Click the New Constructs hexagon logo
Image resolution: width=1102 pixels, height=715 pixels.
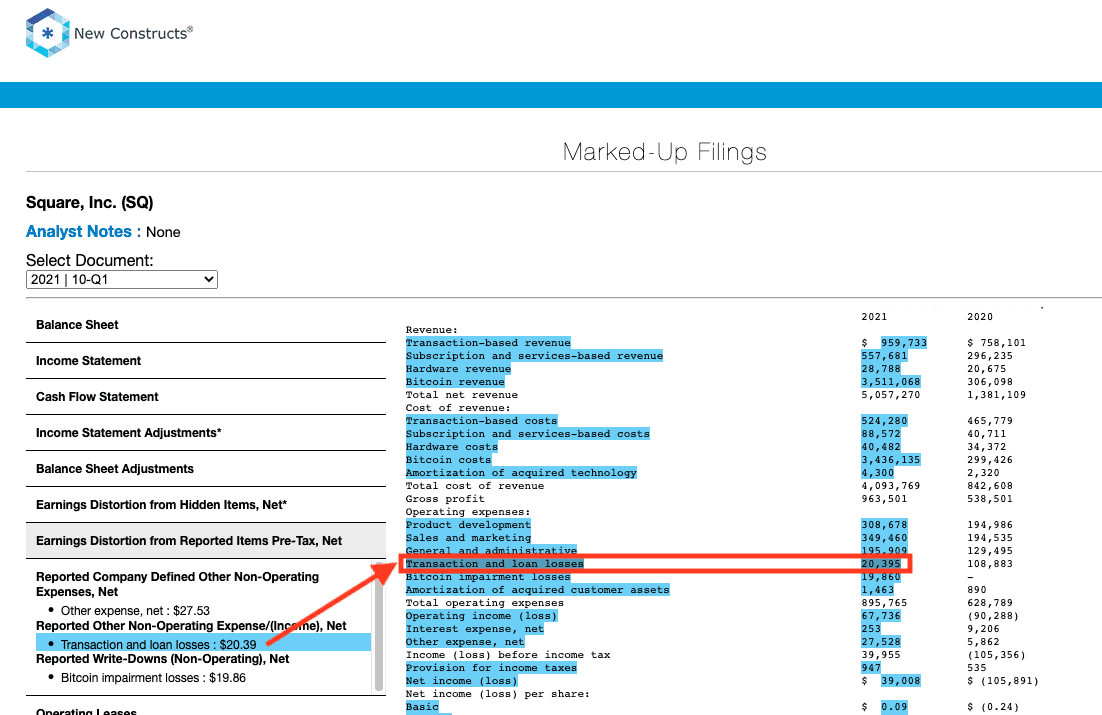click(48, 33)
